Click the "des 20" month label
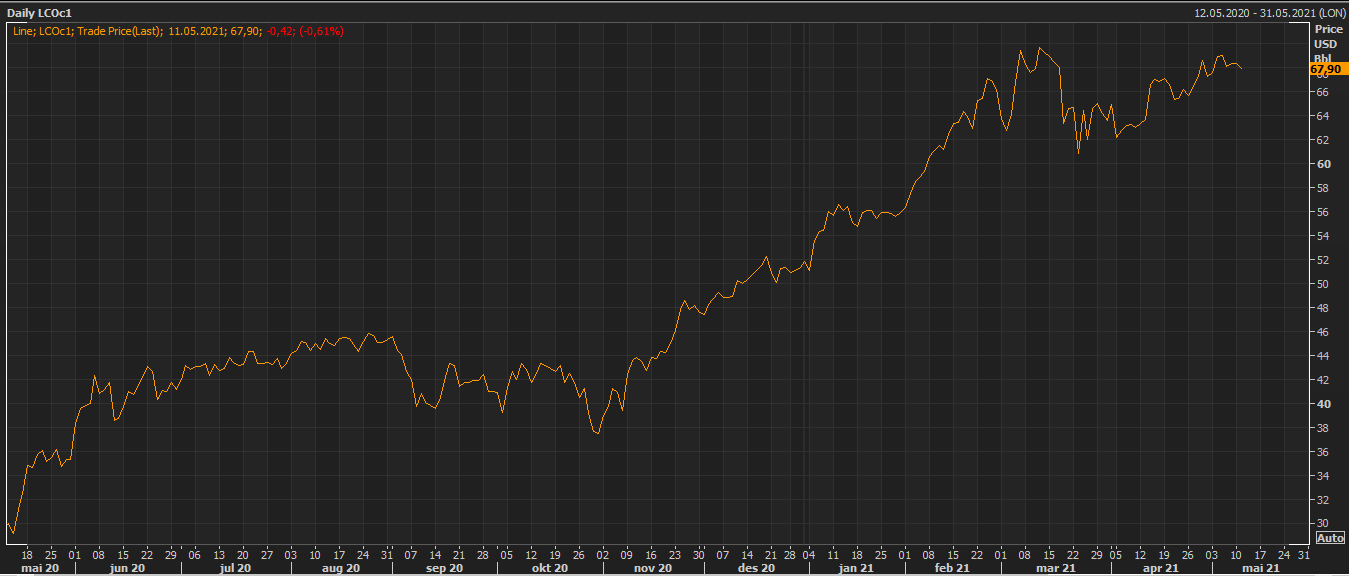 755,568
